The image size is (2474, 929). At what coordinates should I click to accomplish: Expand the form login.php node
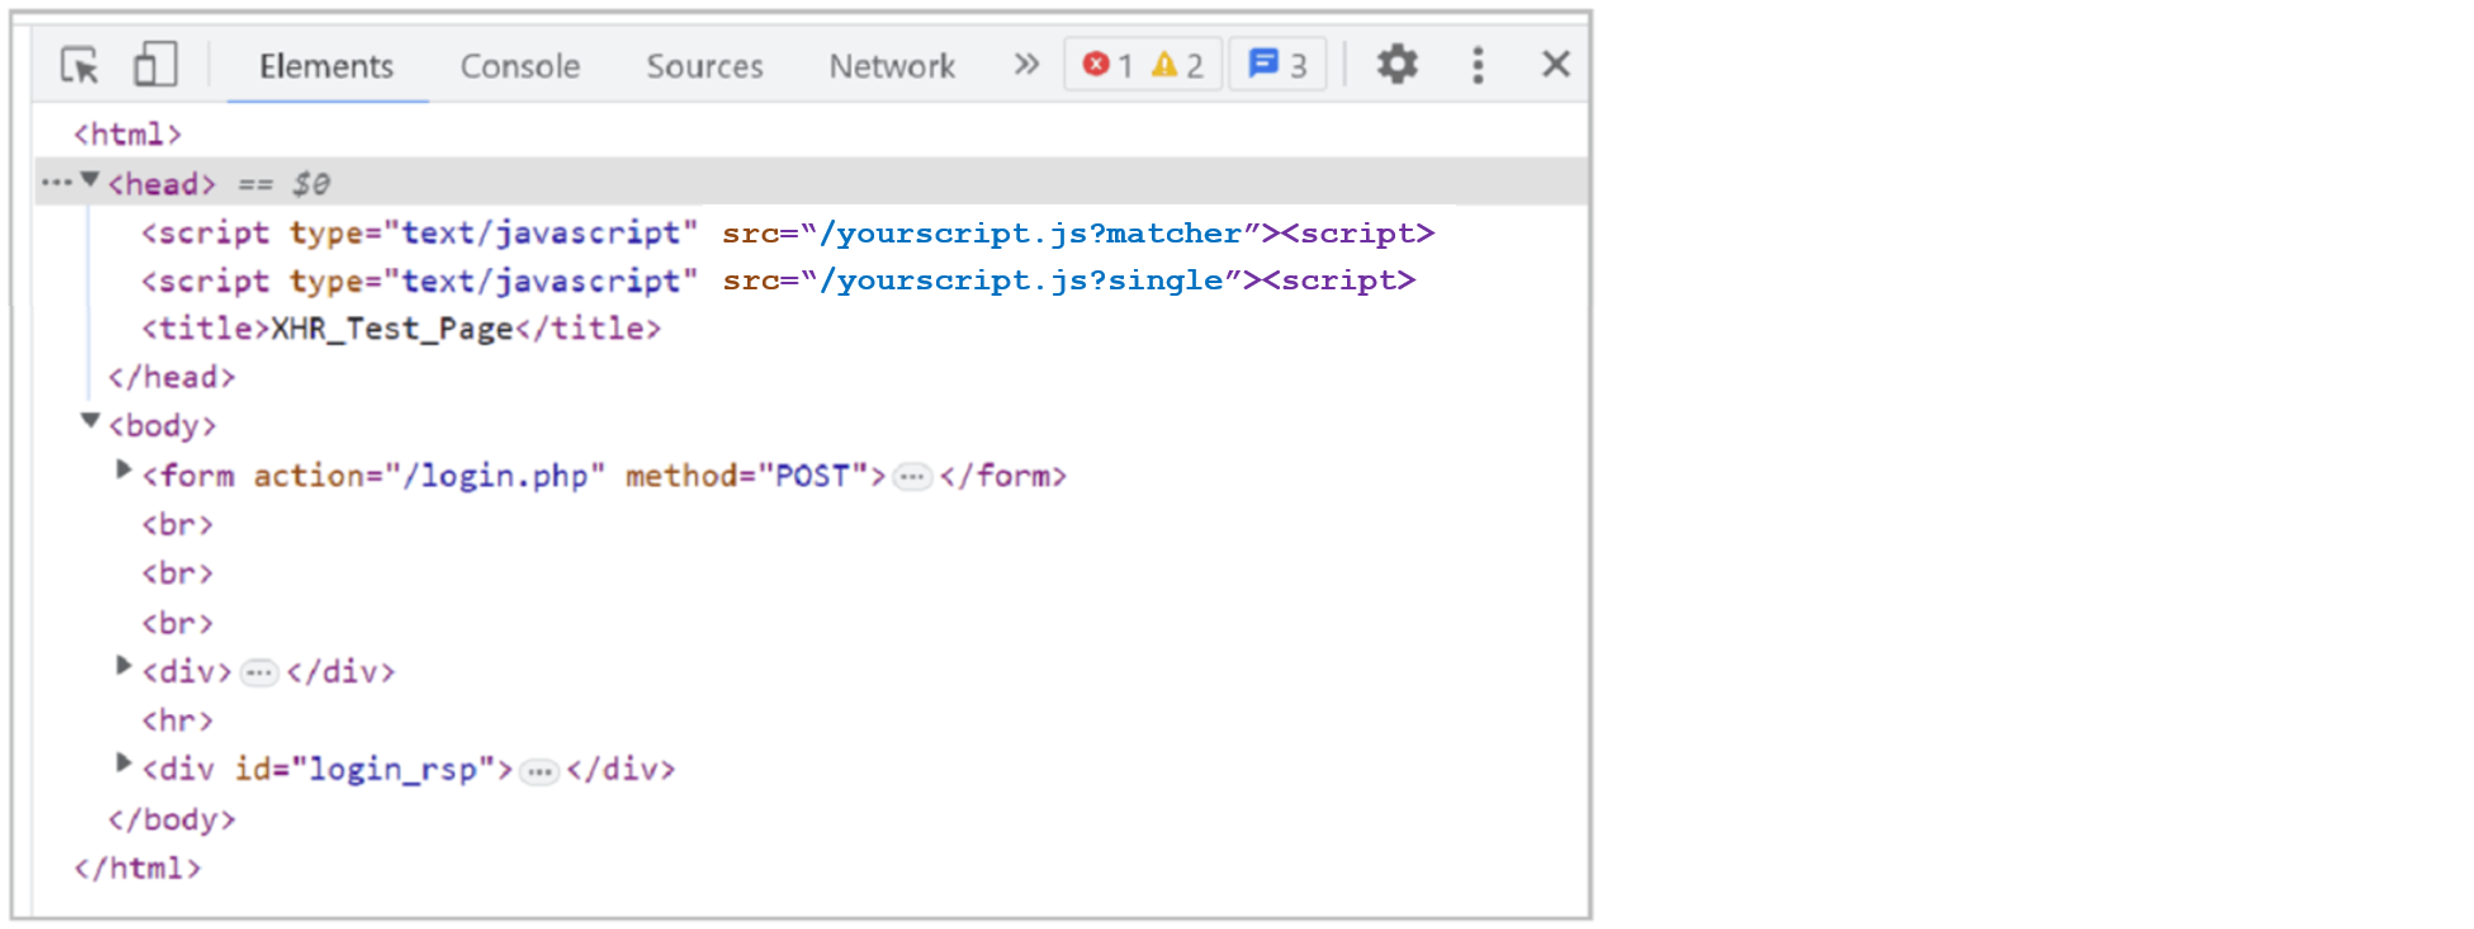(x=122, y=470)
